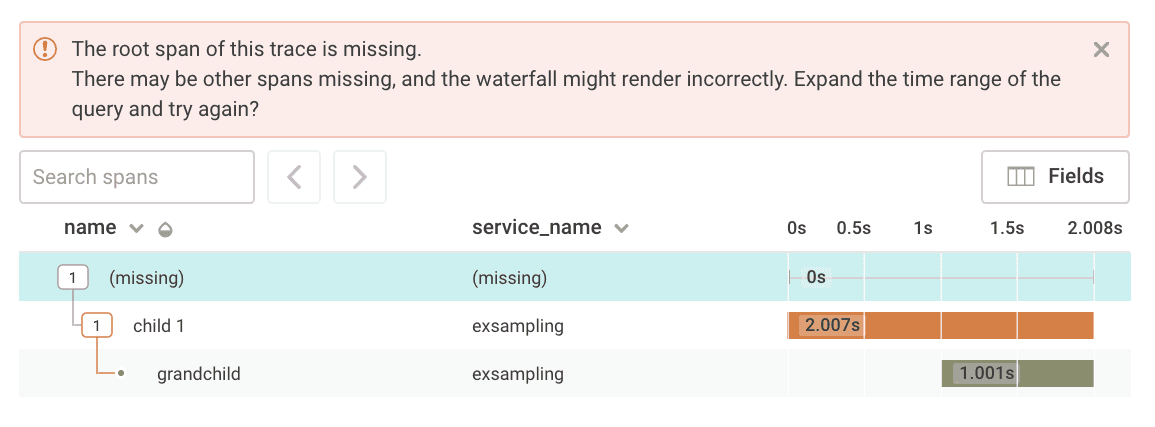The height and width of the screenshot is (427, 1155).
Task: Click exsampling service on child 1 row
Action: click(517, 326)
